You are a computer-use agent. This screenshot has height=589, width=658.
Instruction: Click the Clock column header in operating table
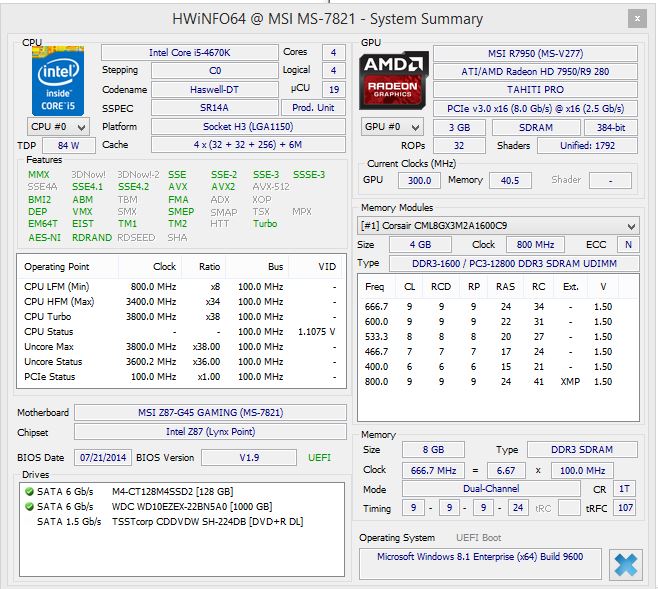[x=150, y=266]
